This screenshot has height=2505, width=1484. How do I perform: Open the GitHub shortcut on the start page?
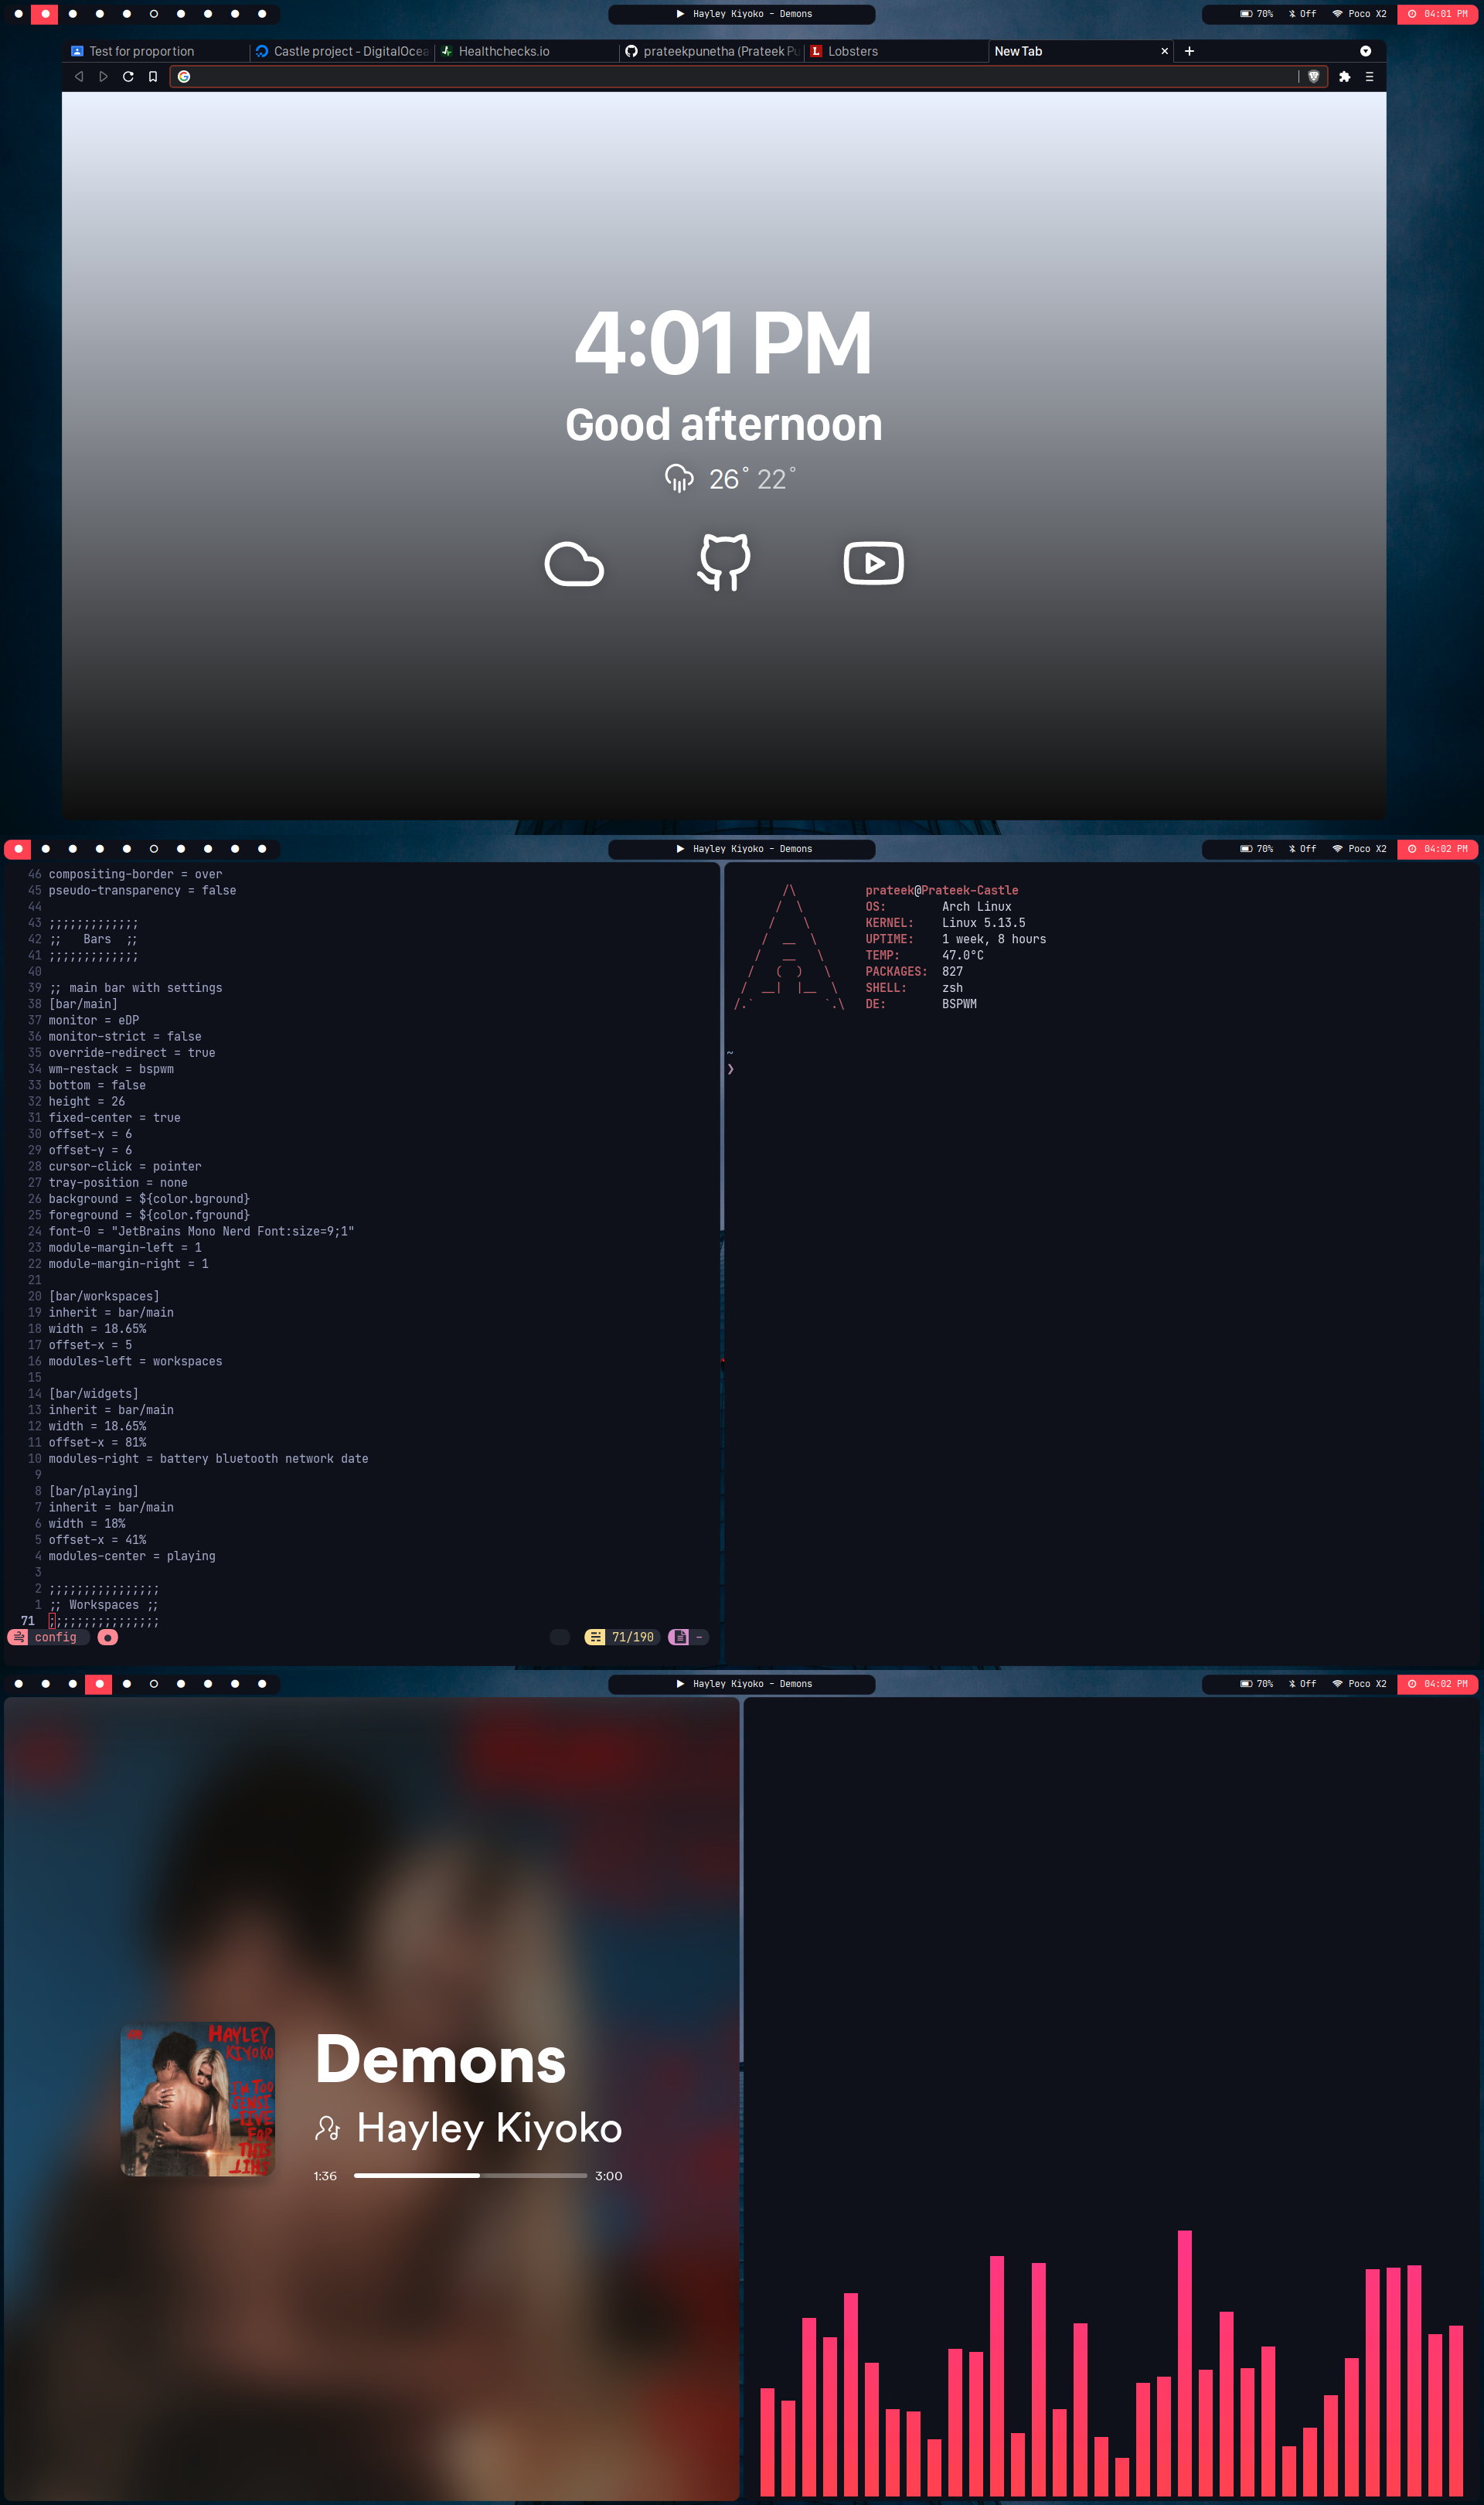coord(724,563)
